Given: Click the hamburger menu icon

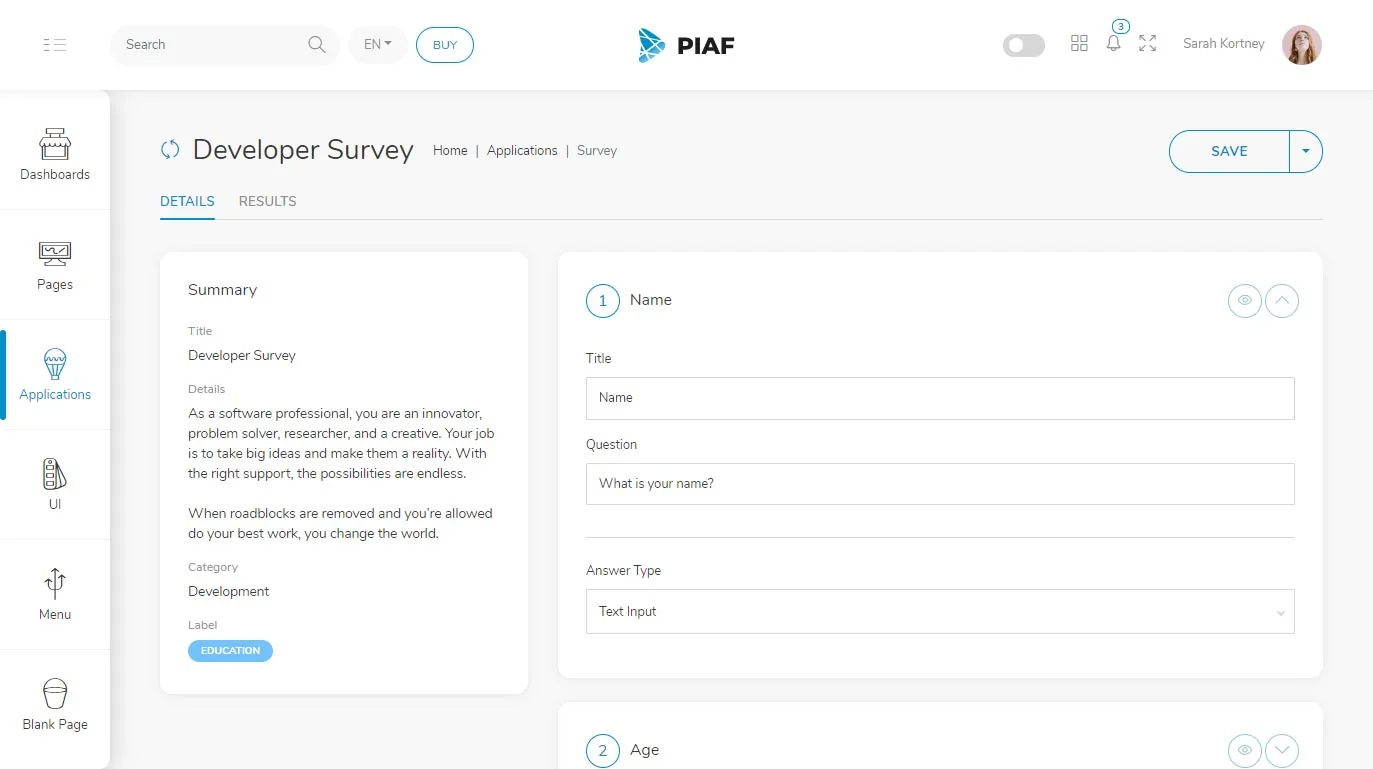Looking at the screenshot, I should pos(55,44).
